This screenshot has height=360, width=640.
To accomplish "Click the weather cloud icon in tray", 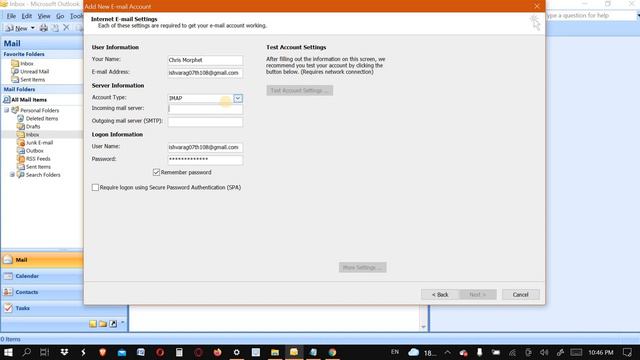I will coord(413,352).
